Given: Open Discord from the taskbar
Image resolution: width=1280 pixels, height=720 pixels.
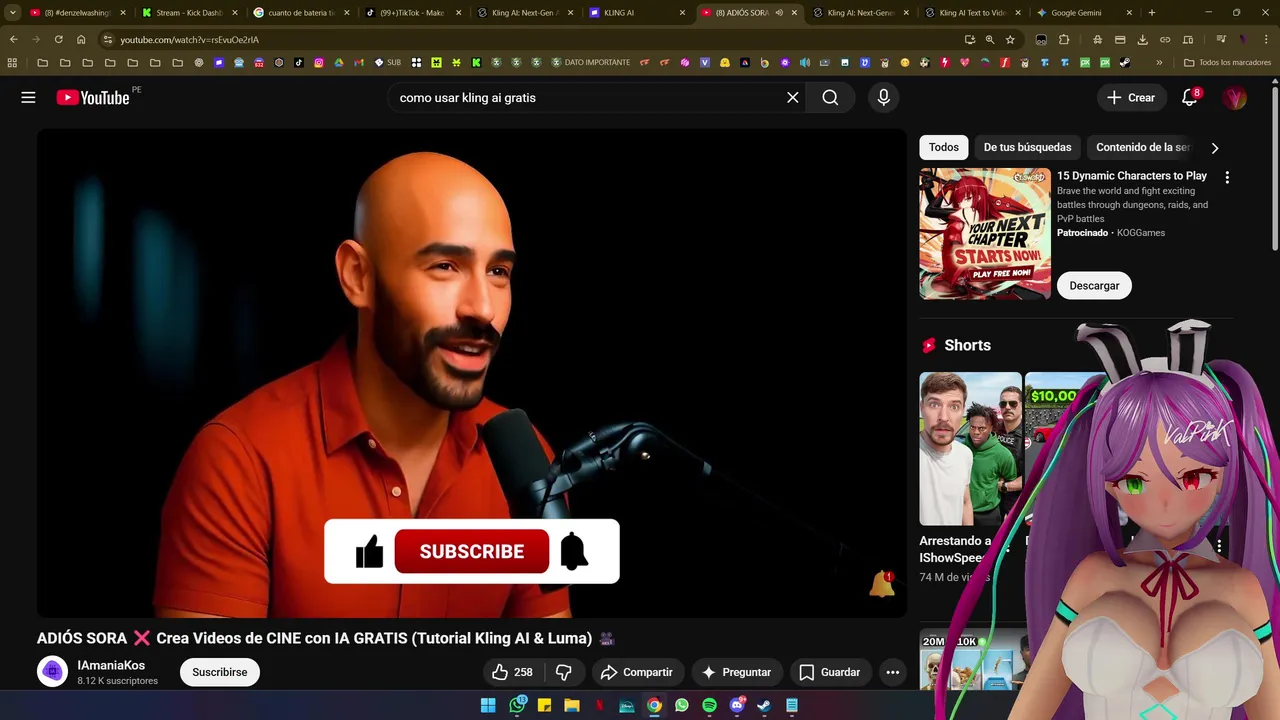Looking at the screenshot, I should point(737,705).
